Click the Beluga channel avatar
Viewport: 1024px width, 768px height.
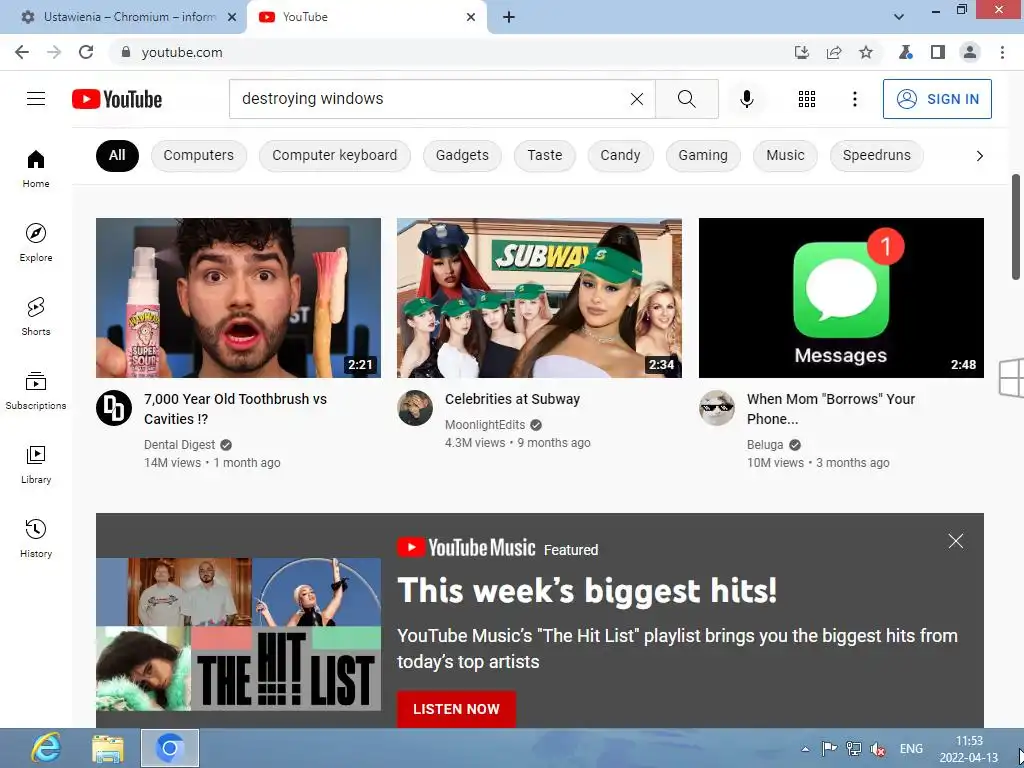click(717, 408)
